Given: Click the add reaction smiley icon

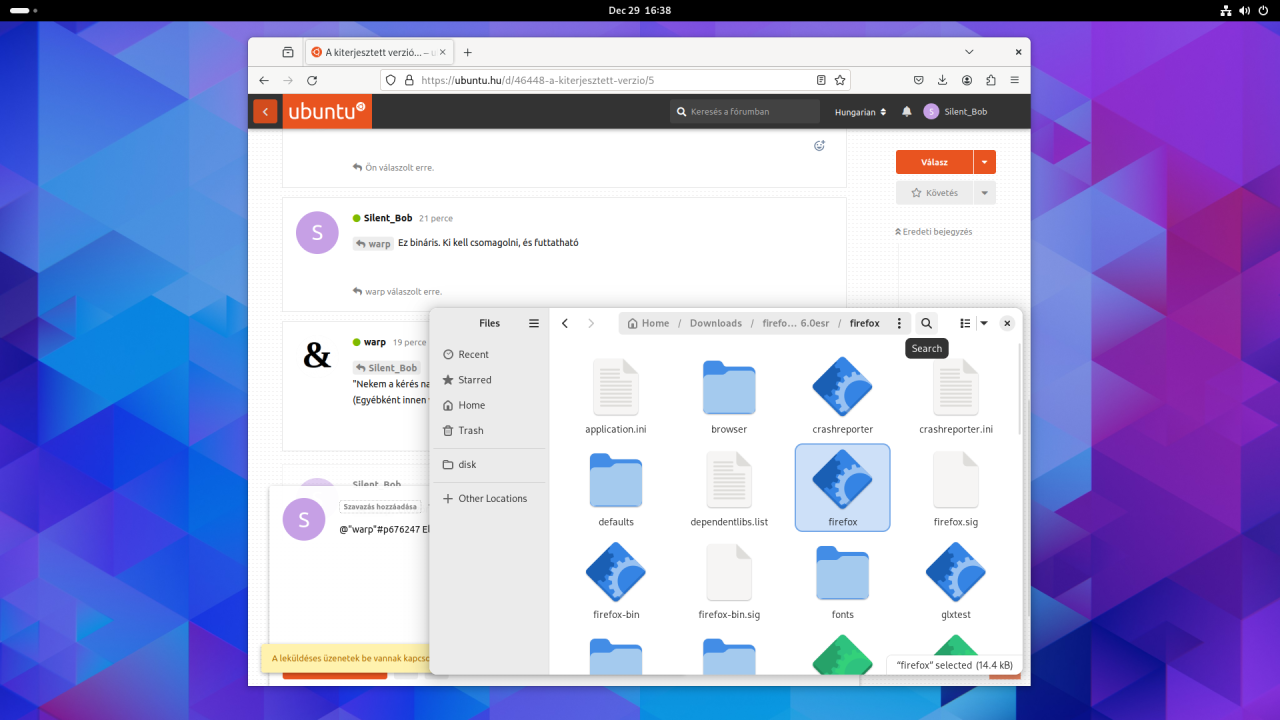Looking at the screenshot, I should (x=819, y=146).
